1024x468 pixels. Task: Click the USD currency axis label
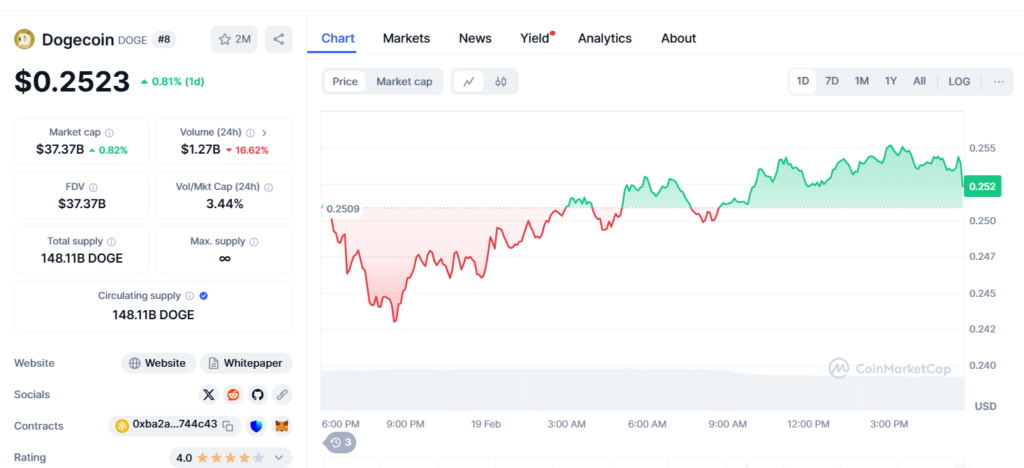(x=985, y=406)
